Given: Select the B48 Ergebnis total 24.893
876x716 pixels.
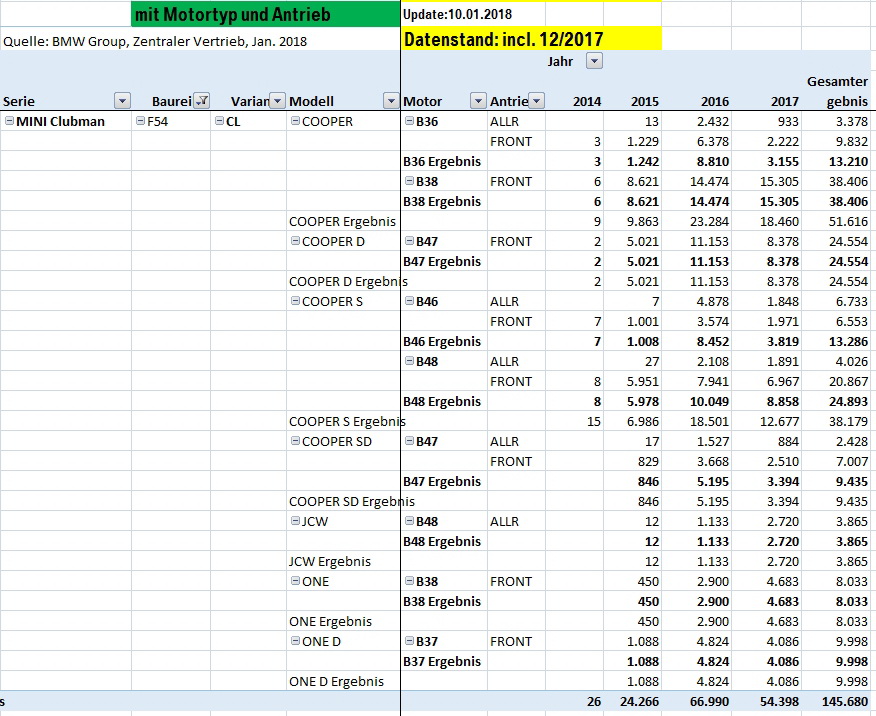Looking at the screenshot, I should (x=848, y=401).
